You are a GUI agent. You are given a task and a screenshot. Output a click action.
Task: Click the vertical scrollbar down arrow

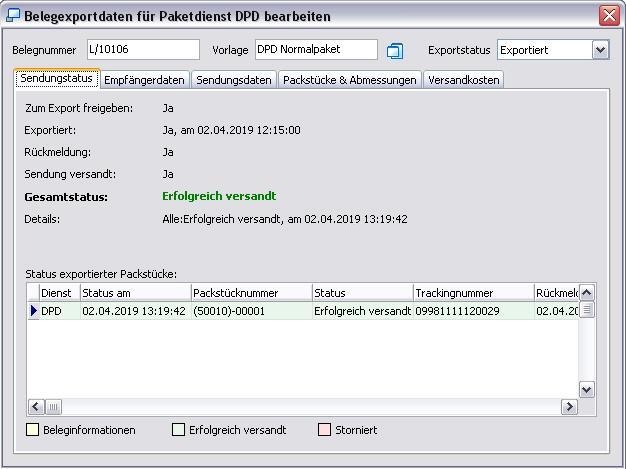pos(587,389)
